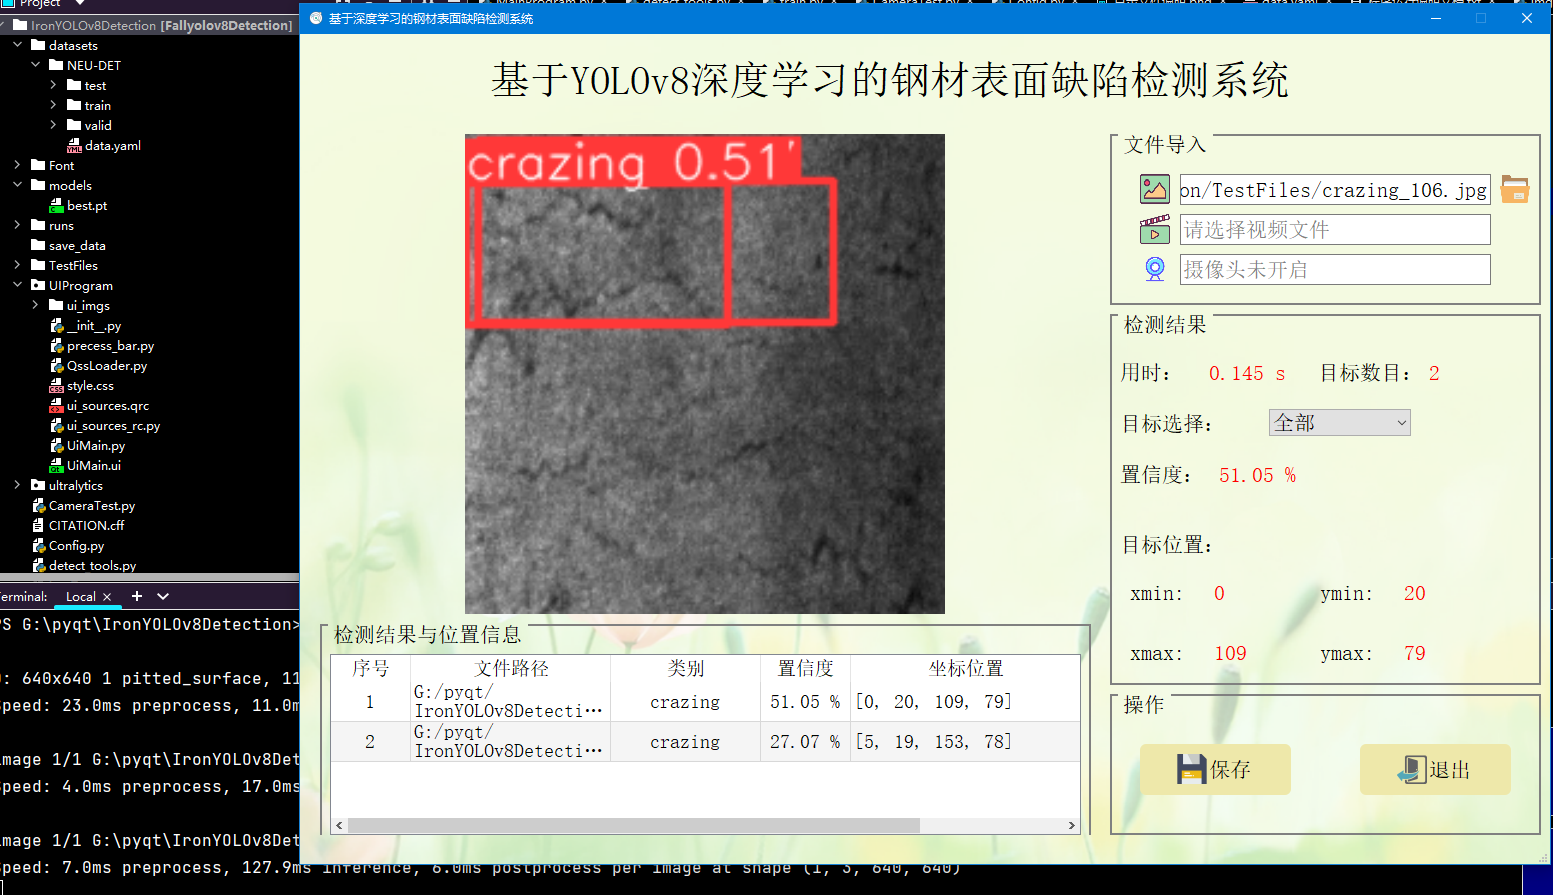Image resolution: width=1553 pixels, height=895 pixels.
Task: Select row 2 crazing cell in table
Action: (x=685, y=742)
